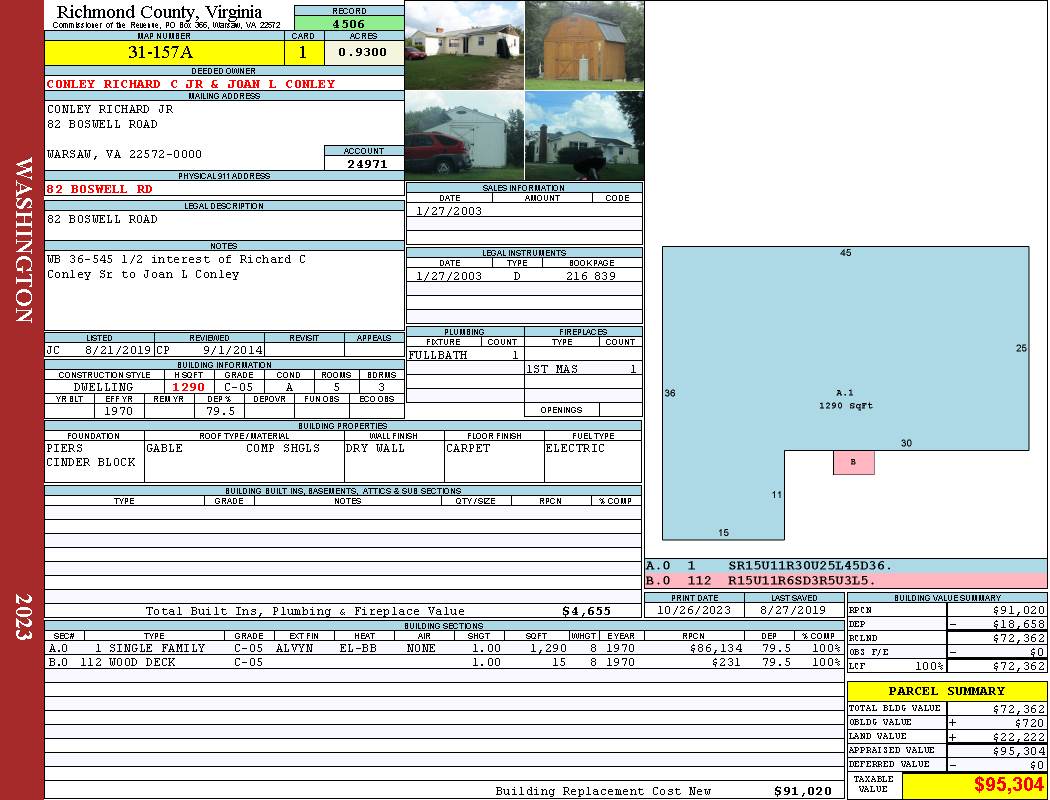This screenshot has height=800, width=1050.
Task: Select the account number 24971 box
Action: 364,163
